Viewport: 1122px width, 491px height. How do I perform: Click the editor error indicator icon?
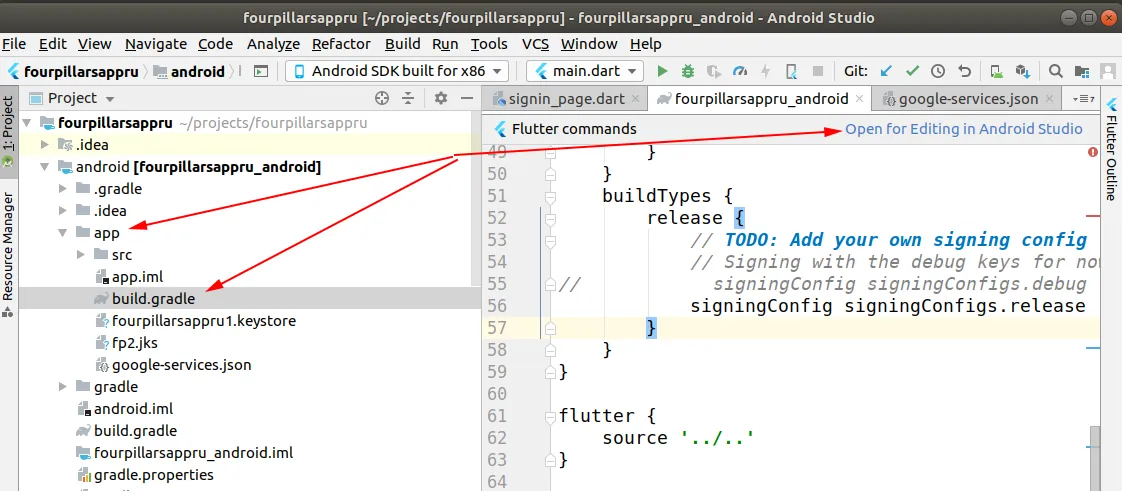click(1093, 152)
